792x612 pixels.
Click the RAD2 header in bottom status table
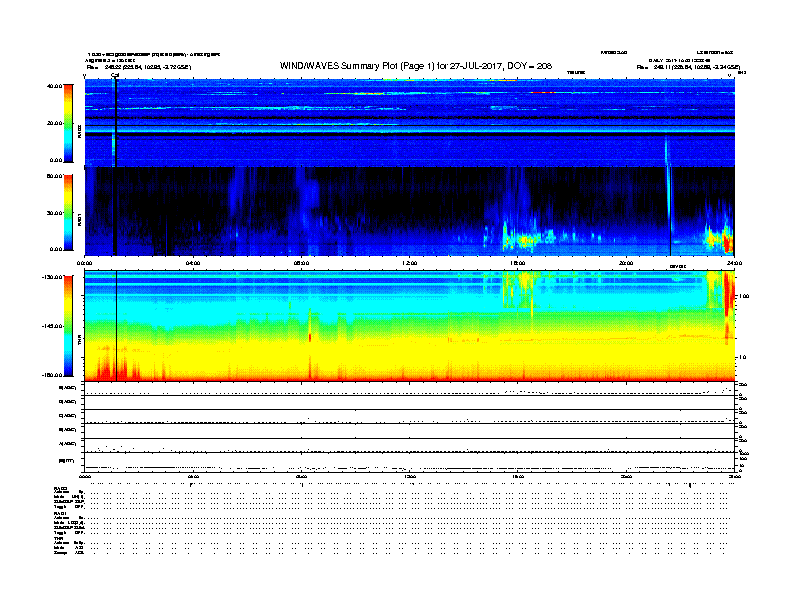coord(60,489)
